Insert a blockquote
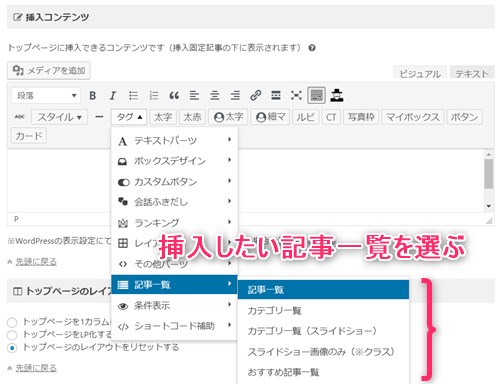The height and width of the screenshot is (384, 500). [x=174, y=96]
